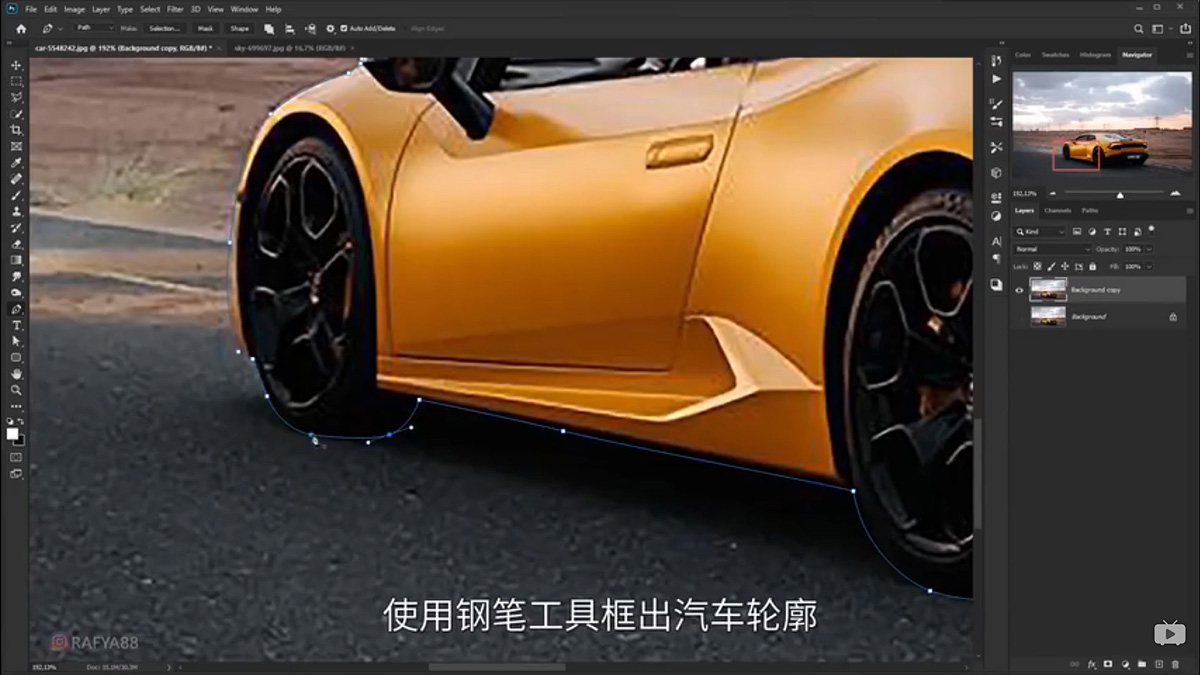The width and height of the screenshot is (1200, 675).
Task: Click the Selection... button in options bar
Action: 165,28
